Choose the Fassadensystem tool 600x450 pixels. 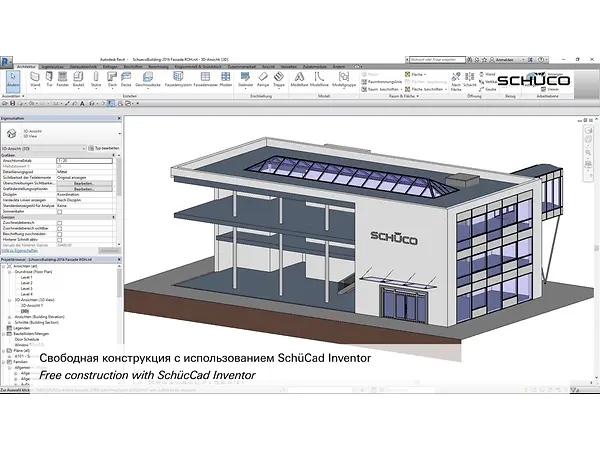(178, 79)
